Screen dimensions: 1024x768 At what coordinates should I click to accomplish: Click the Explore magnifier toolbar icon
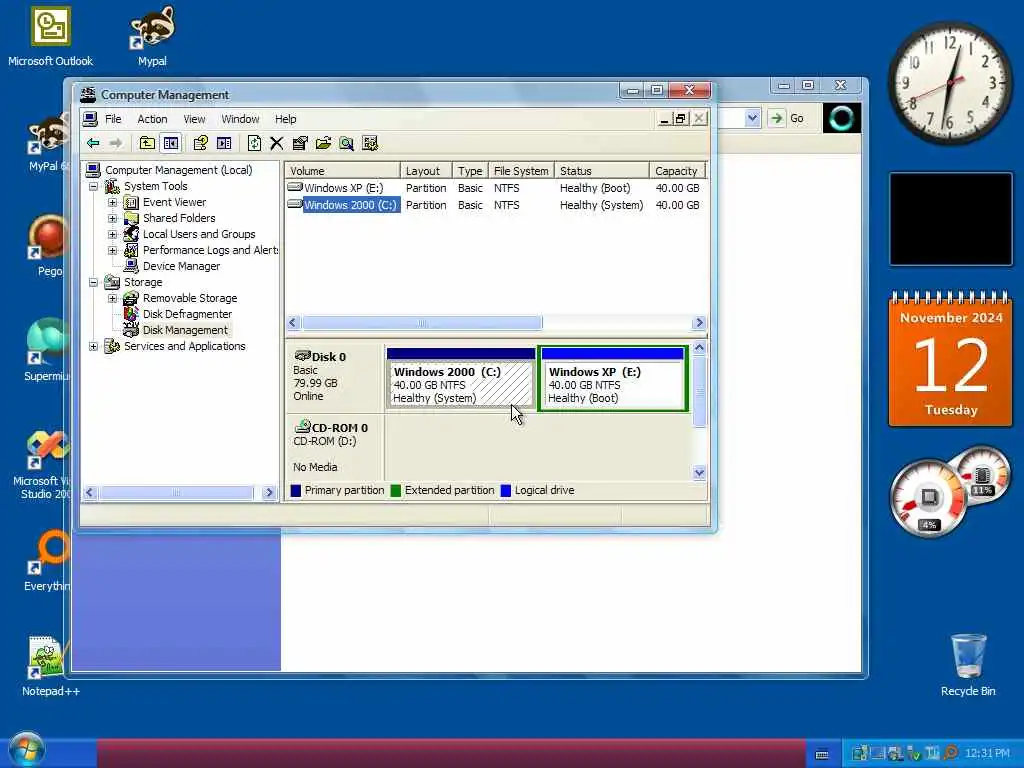pos(347,143)
